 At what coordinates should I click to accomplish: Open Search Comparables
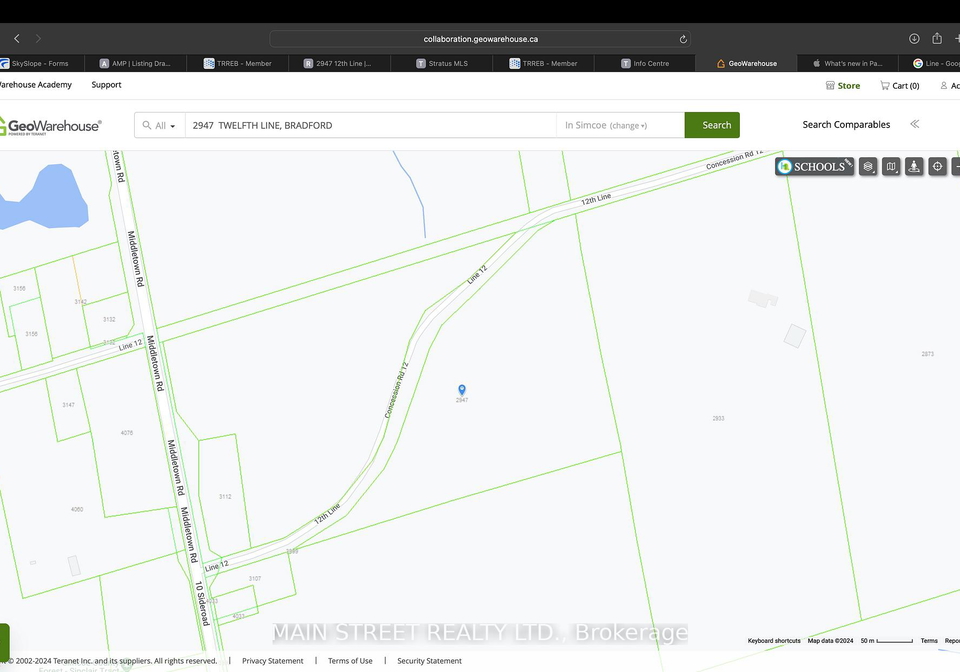tap(846, 125)
